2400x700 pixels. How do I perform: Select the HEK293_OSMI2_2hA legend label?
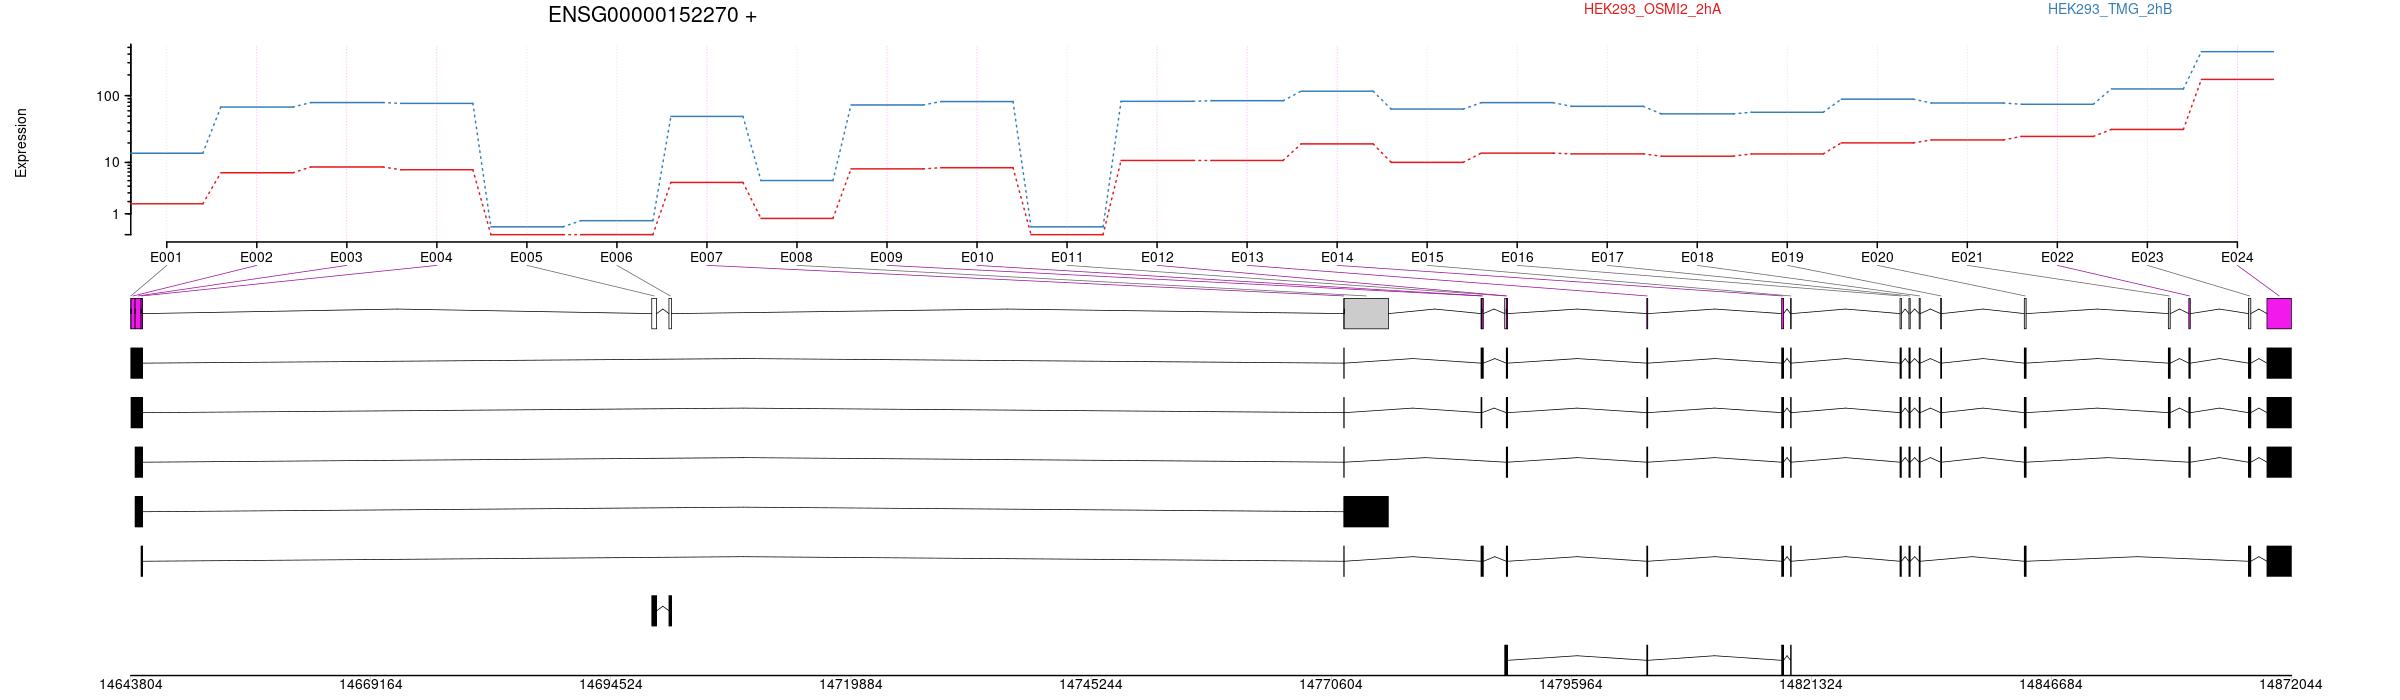(x=1652, y=9)
